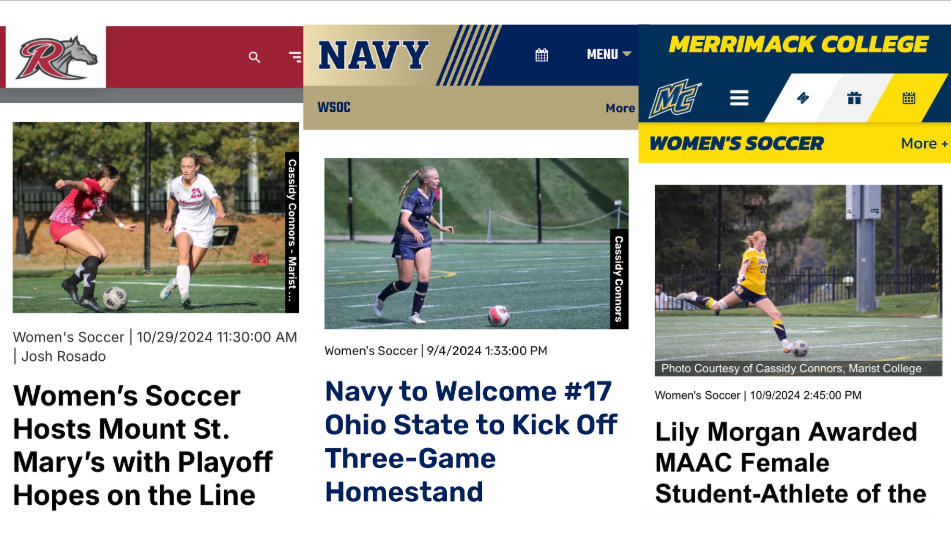Viewport: 951px width, 536px height.
Task: Open the Merrimack hamburger menu
Action: (x=739, y=98)
